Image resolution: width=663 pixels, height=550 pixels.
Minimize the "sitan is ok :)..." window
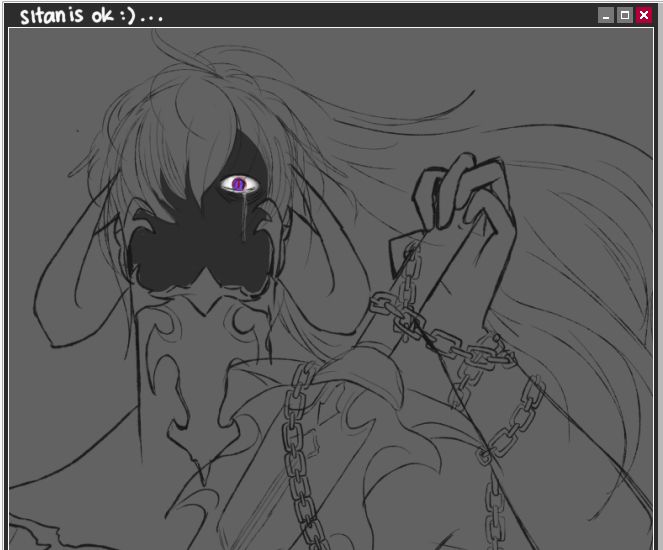(605, 16)
